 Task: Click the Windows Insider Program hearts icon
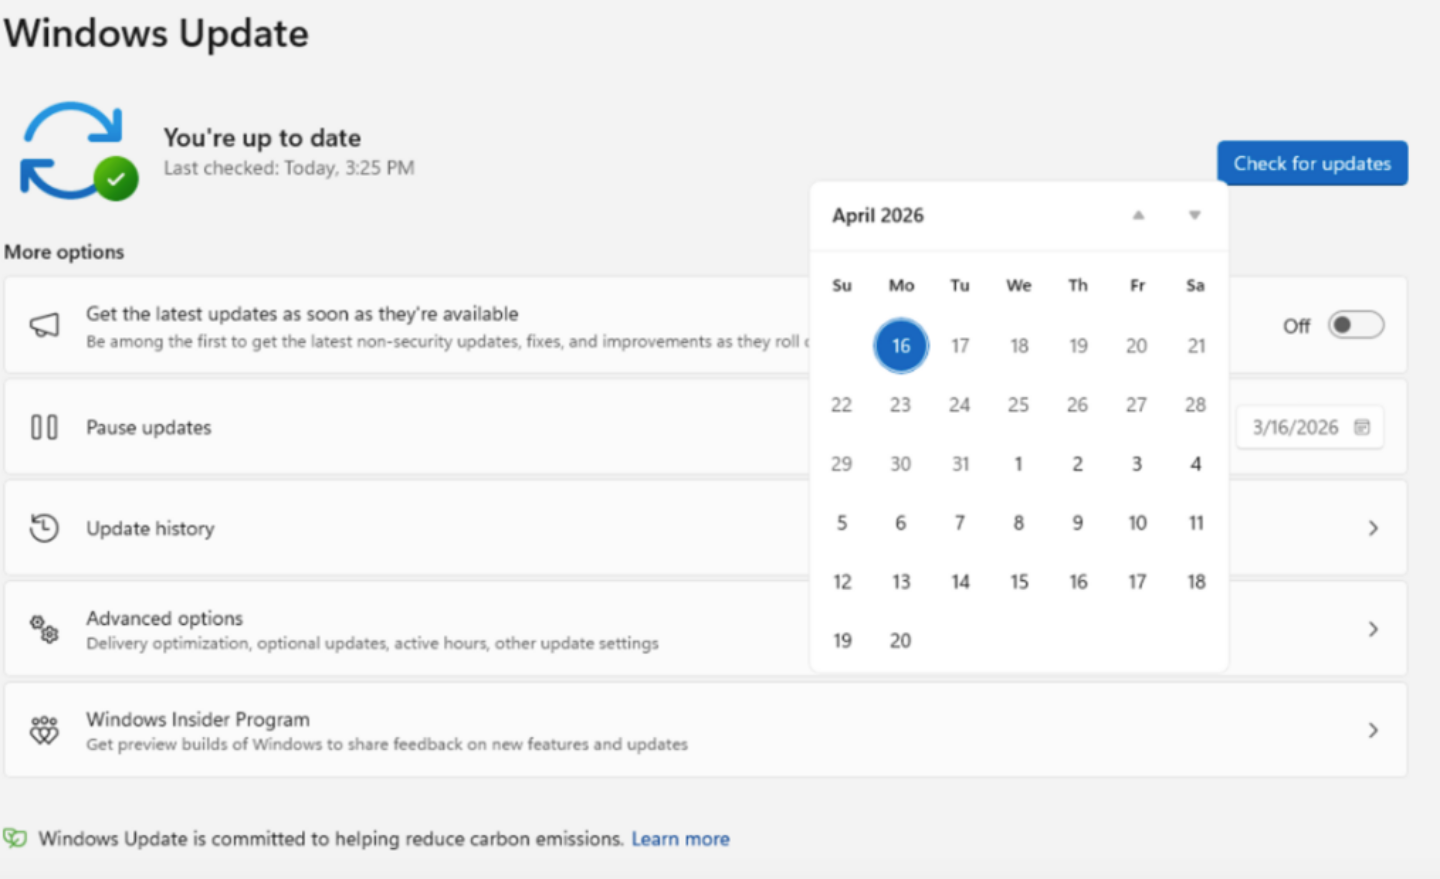44,730
